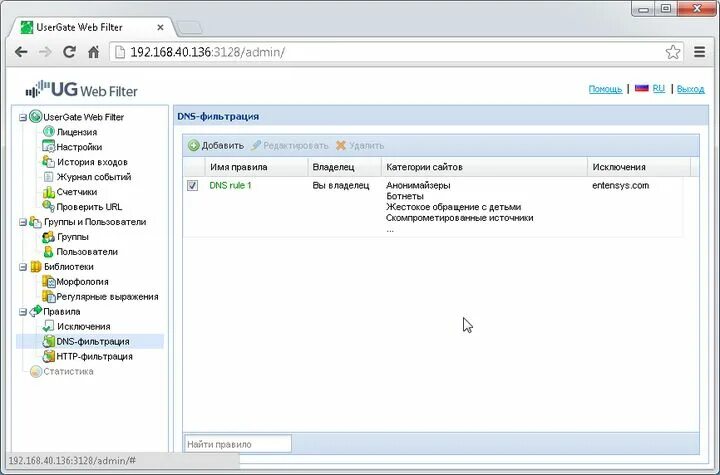720x475 pixels.
Task: Open Счетчики in the sidebar
Action: (77, 192)
